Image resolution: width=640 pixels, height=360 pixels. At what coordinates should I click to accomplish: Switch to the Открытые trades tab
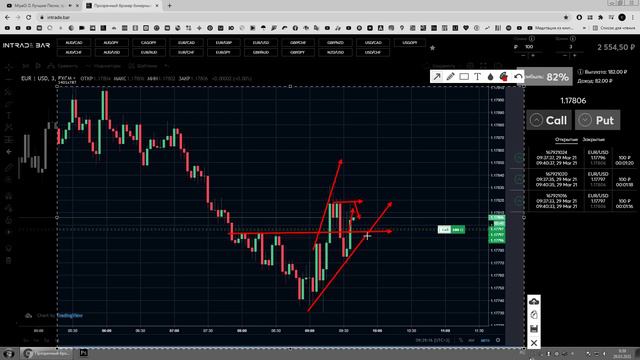pos(566,140)
